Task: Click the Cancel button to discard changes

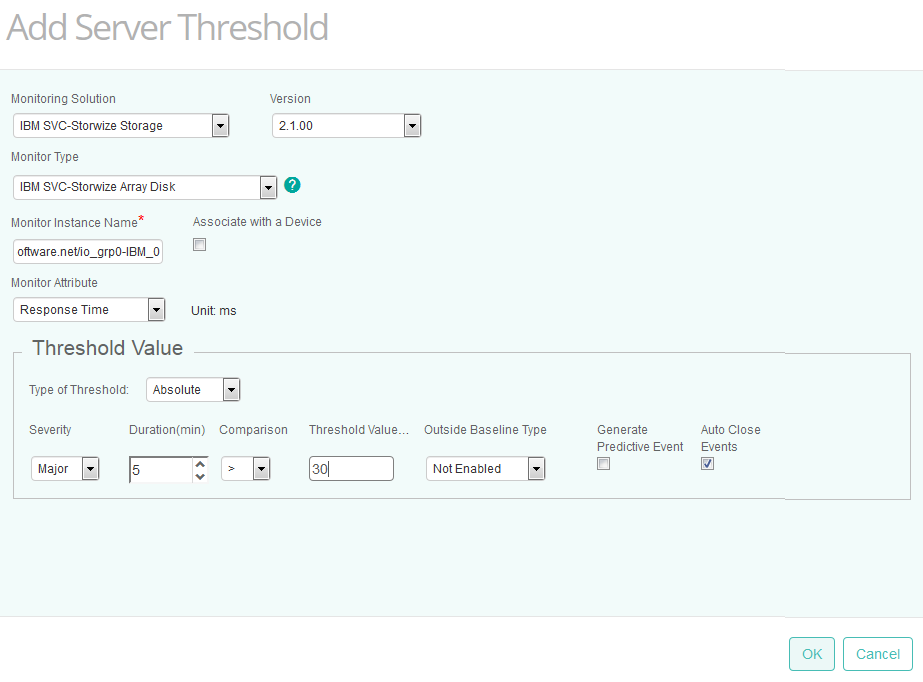Action: (877, 654)
